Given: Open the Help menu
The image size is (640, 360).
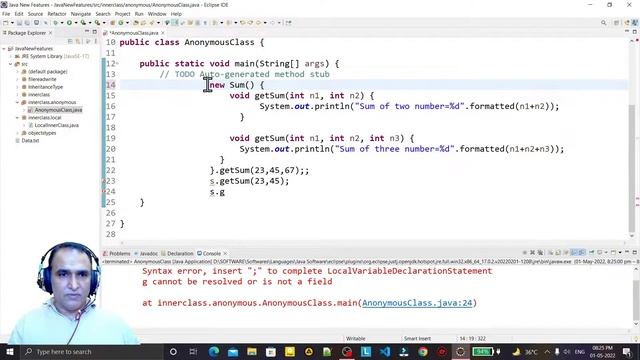Looking at the screenshot, I should point(176,14).
